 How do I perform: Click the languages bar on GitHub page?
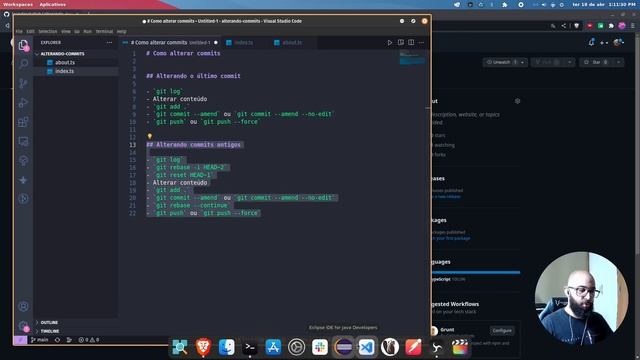click(476, 272)
